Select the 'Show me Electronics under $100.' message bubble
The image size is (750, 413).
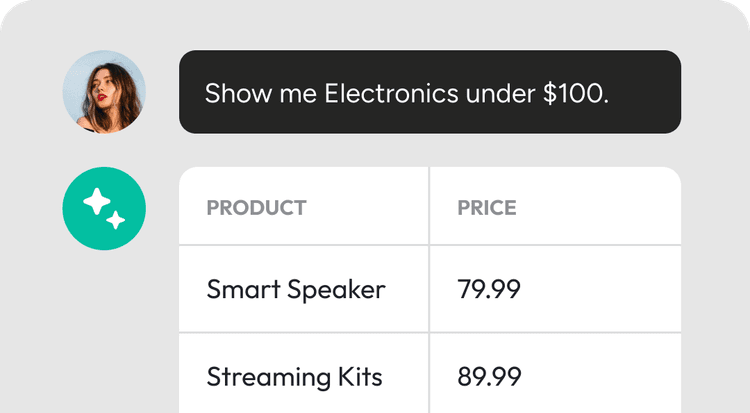430,92
